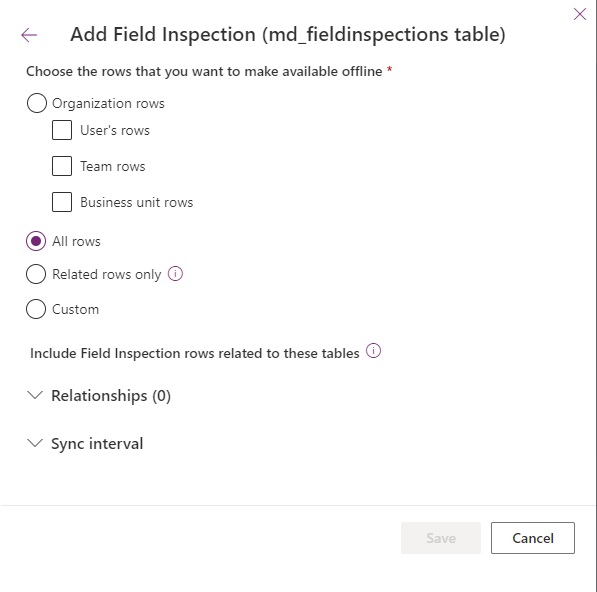The height and width of the screenshot is (592, 597).
Task: Expand the Sync interval chevron
Action: click(x=35, y=443)
